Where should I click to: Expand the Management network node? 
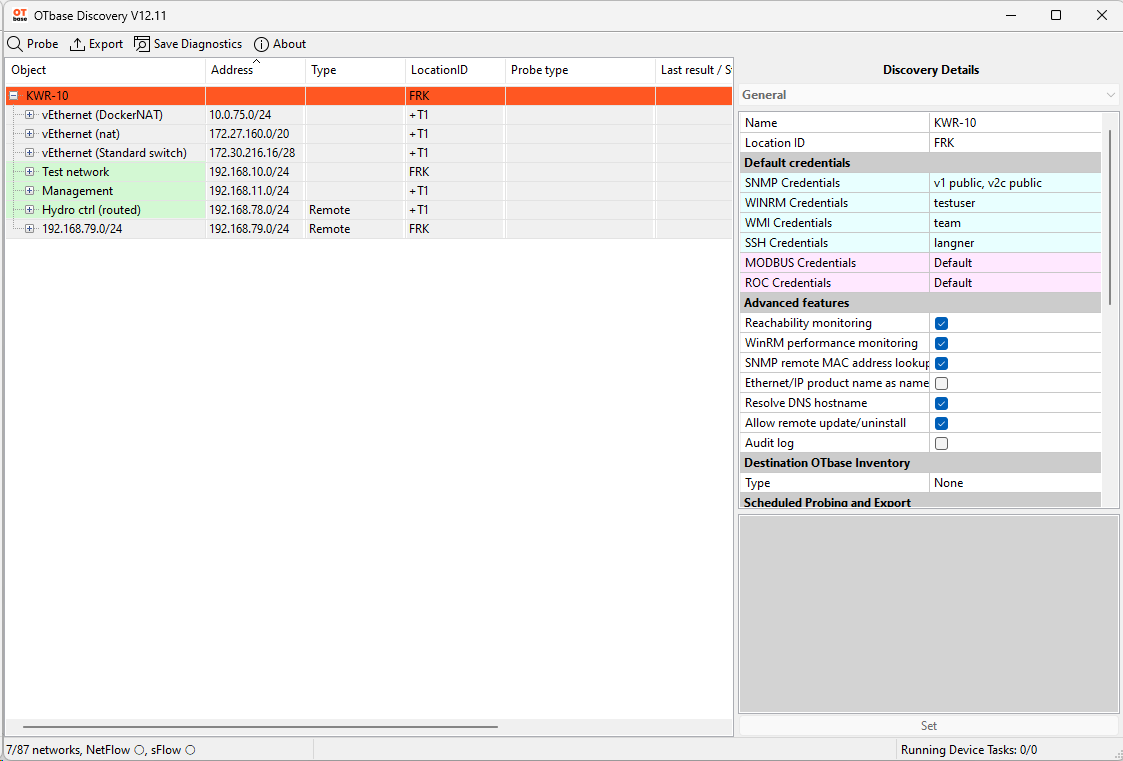(x=29, y=190)
